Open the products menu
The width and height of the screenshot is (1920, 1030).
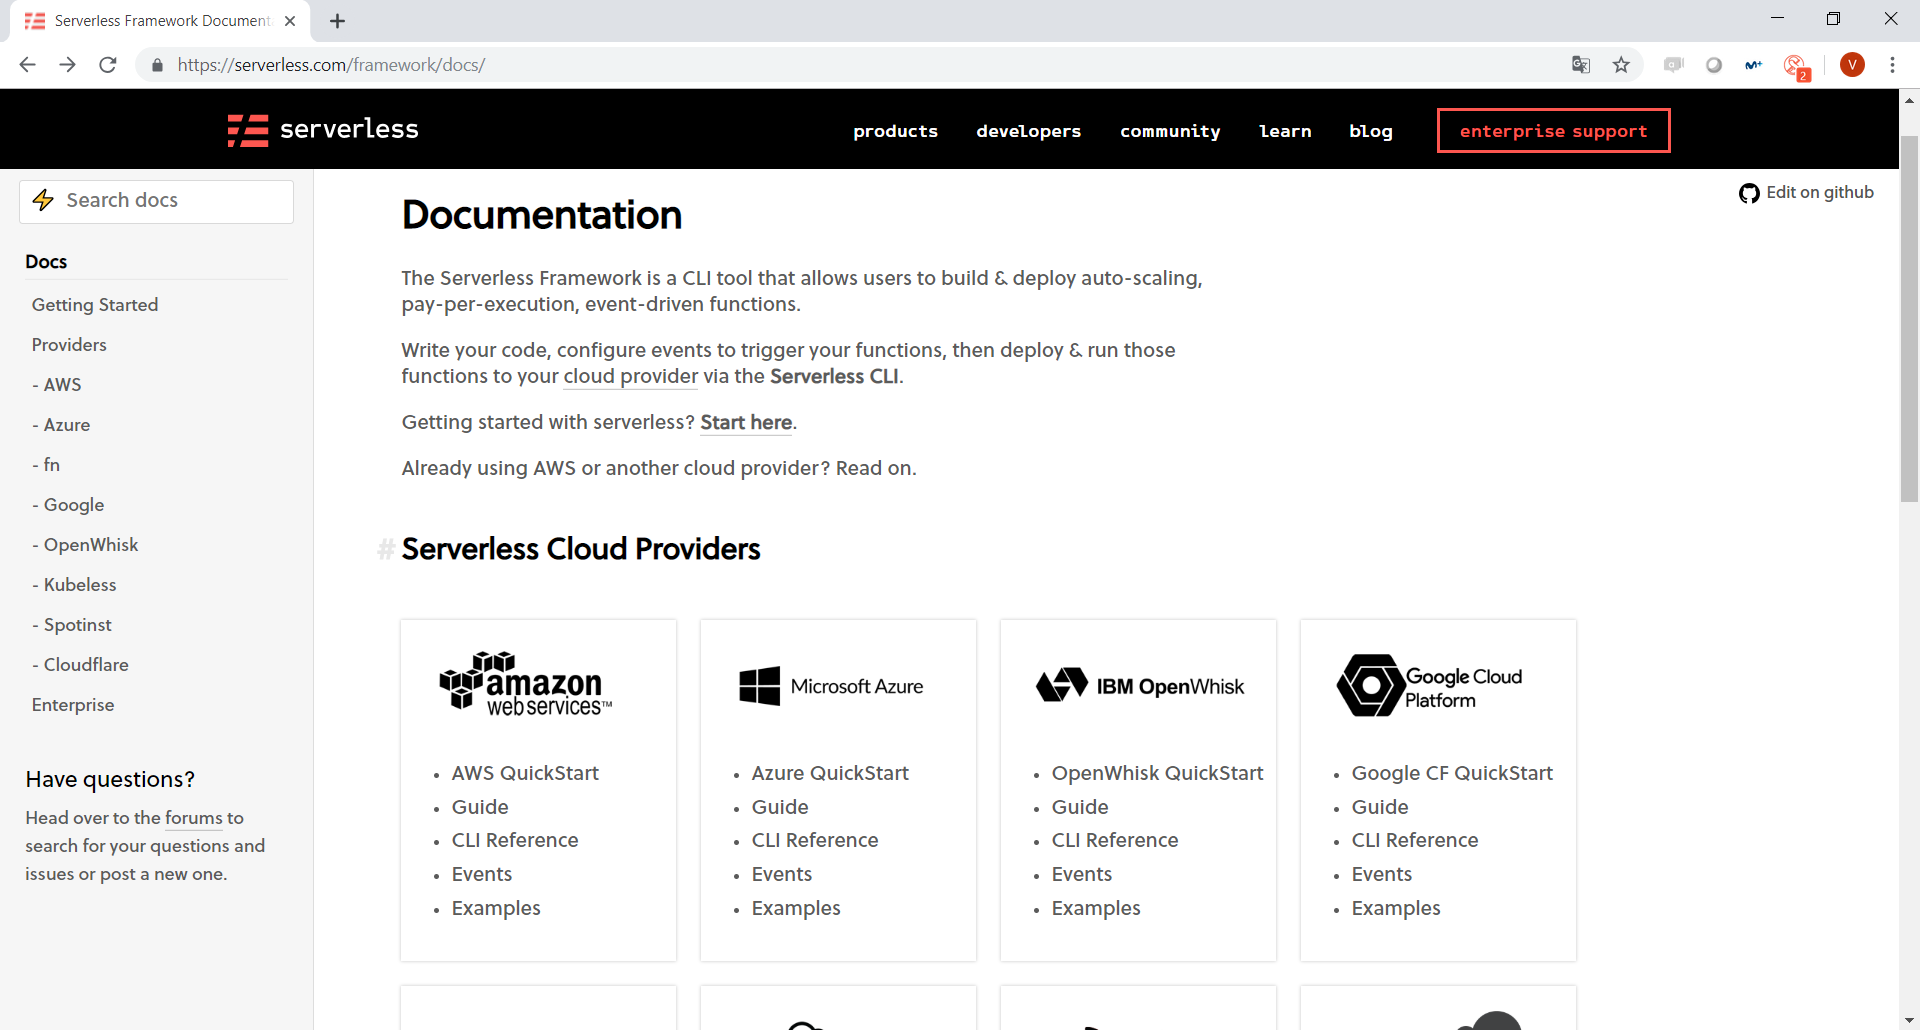(895, 131)
